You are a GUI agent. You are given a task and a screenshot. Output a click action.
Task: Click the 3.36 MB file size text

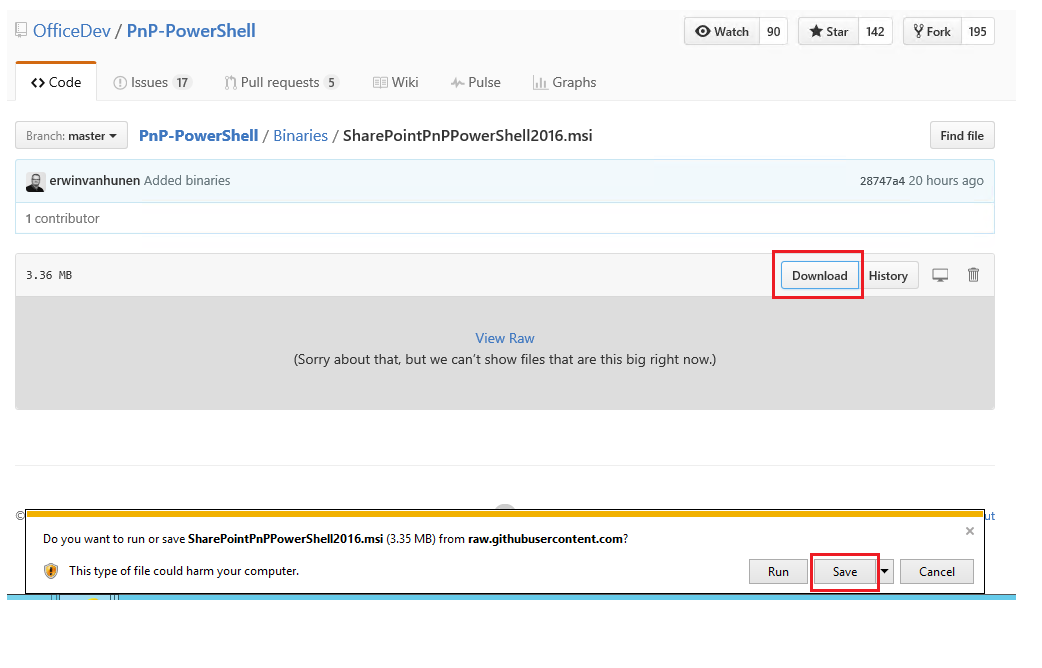point(49,275)
